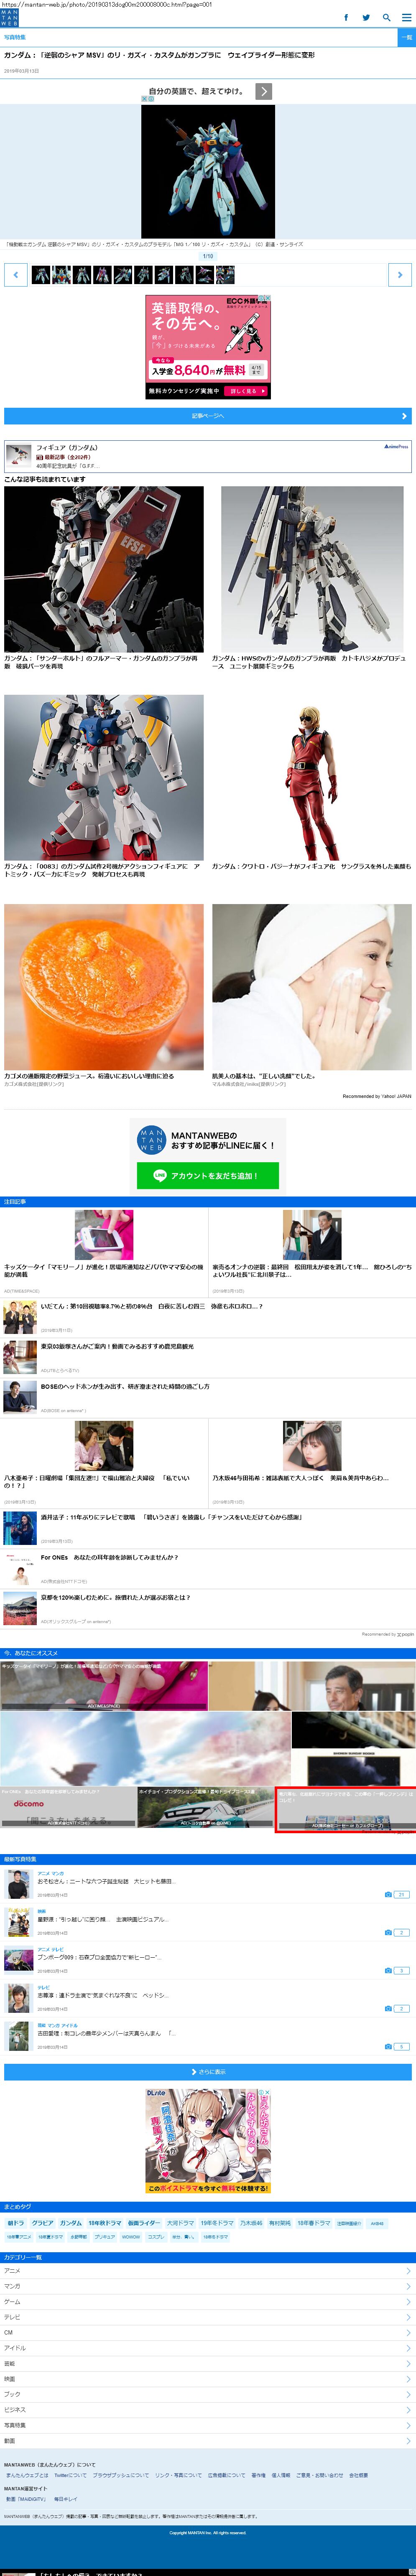Click camera icon on the おそ松さん row

tap(388, 1895)
